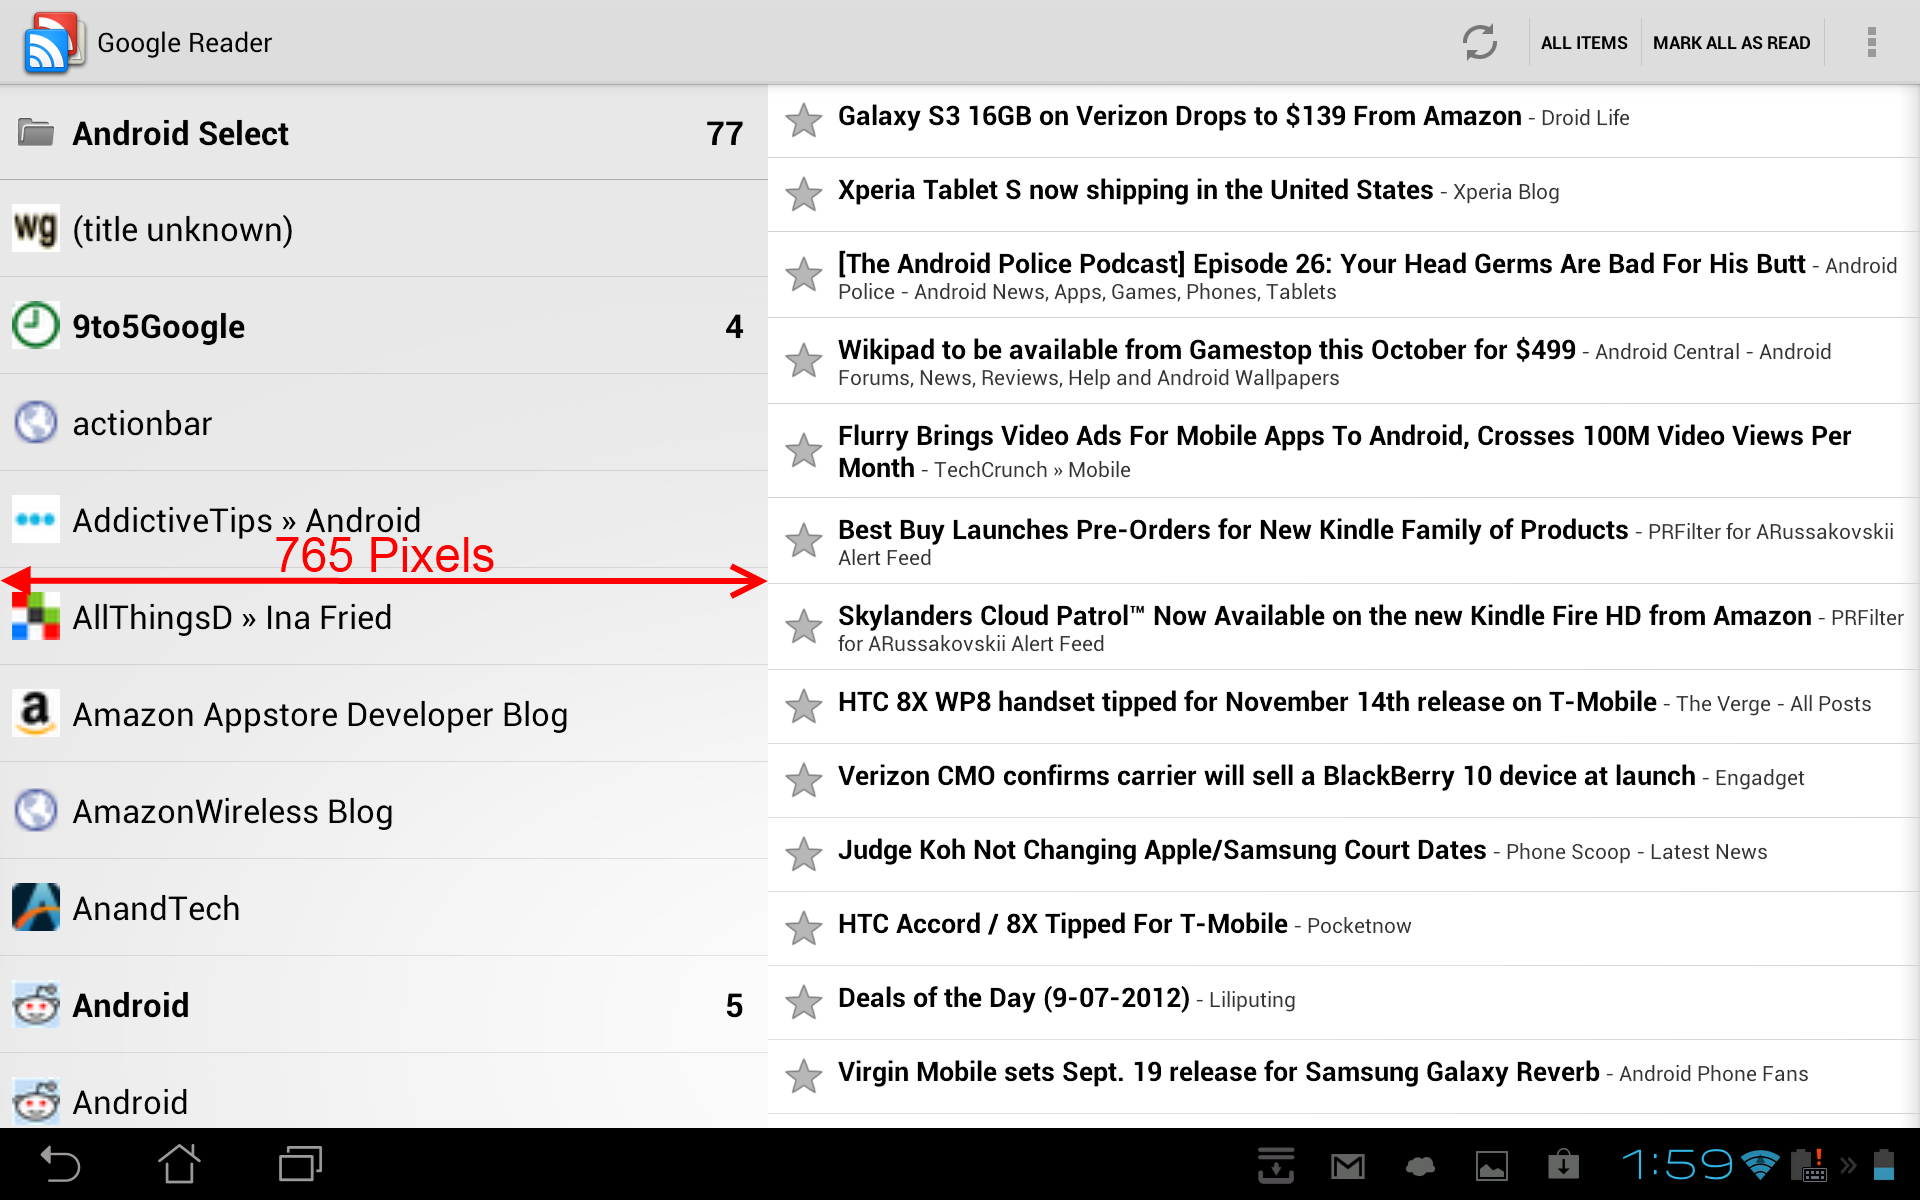Click the AddictiveTips dots icon

(x=36, y=519)
